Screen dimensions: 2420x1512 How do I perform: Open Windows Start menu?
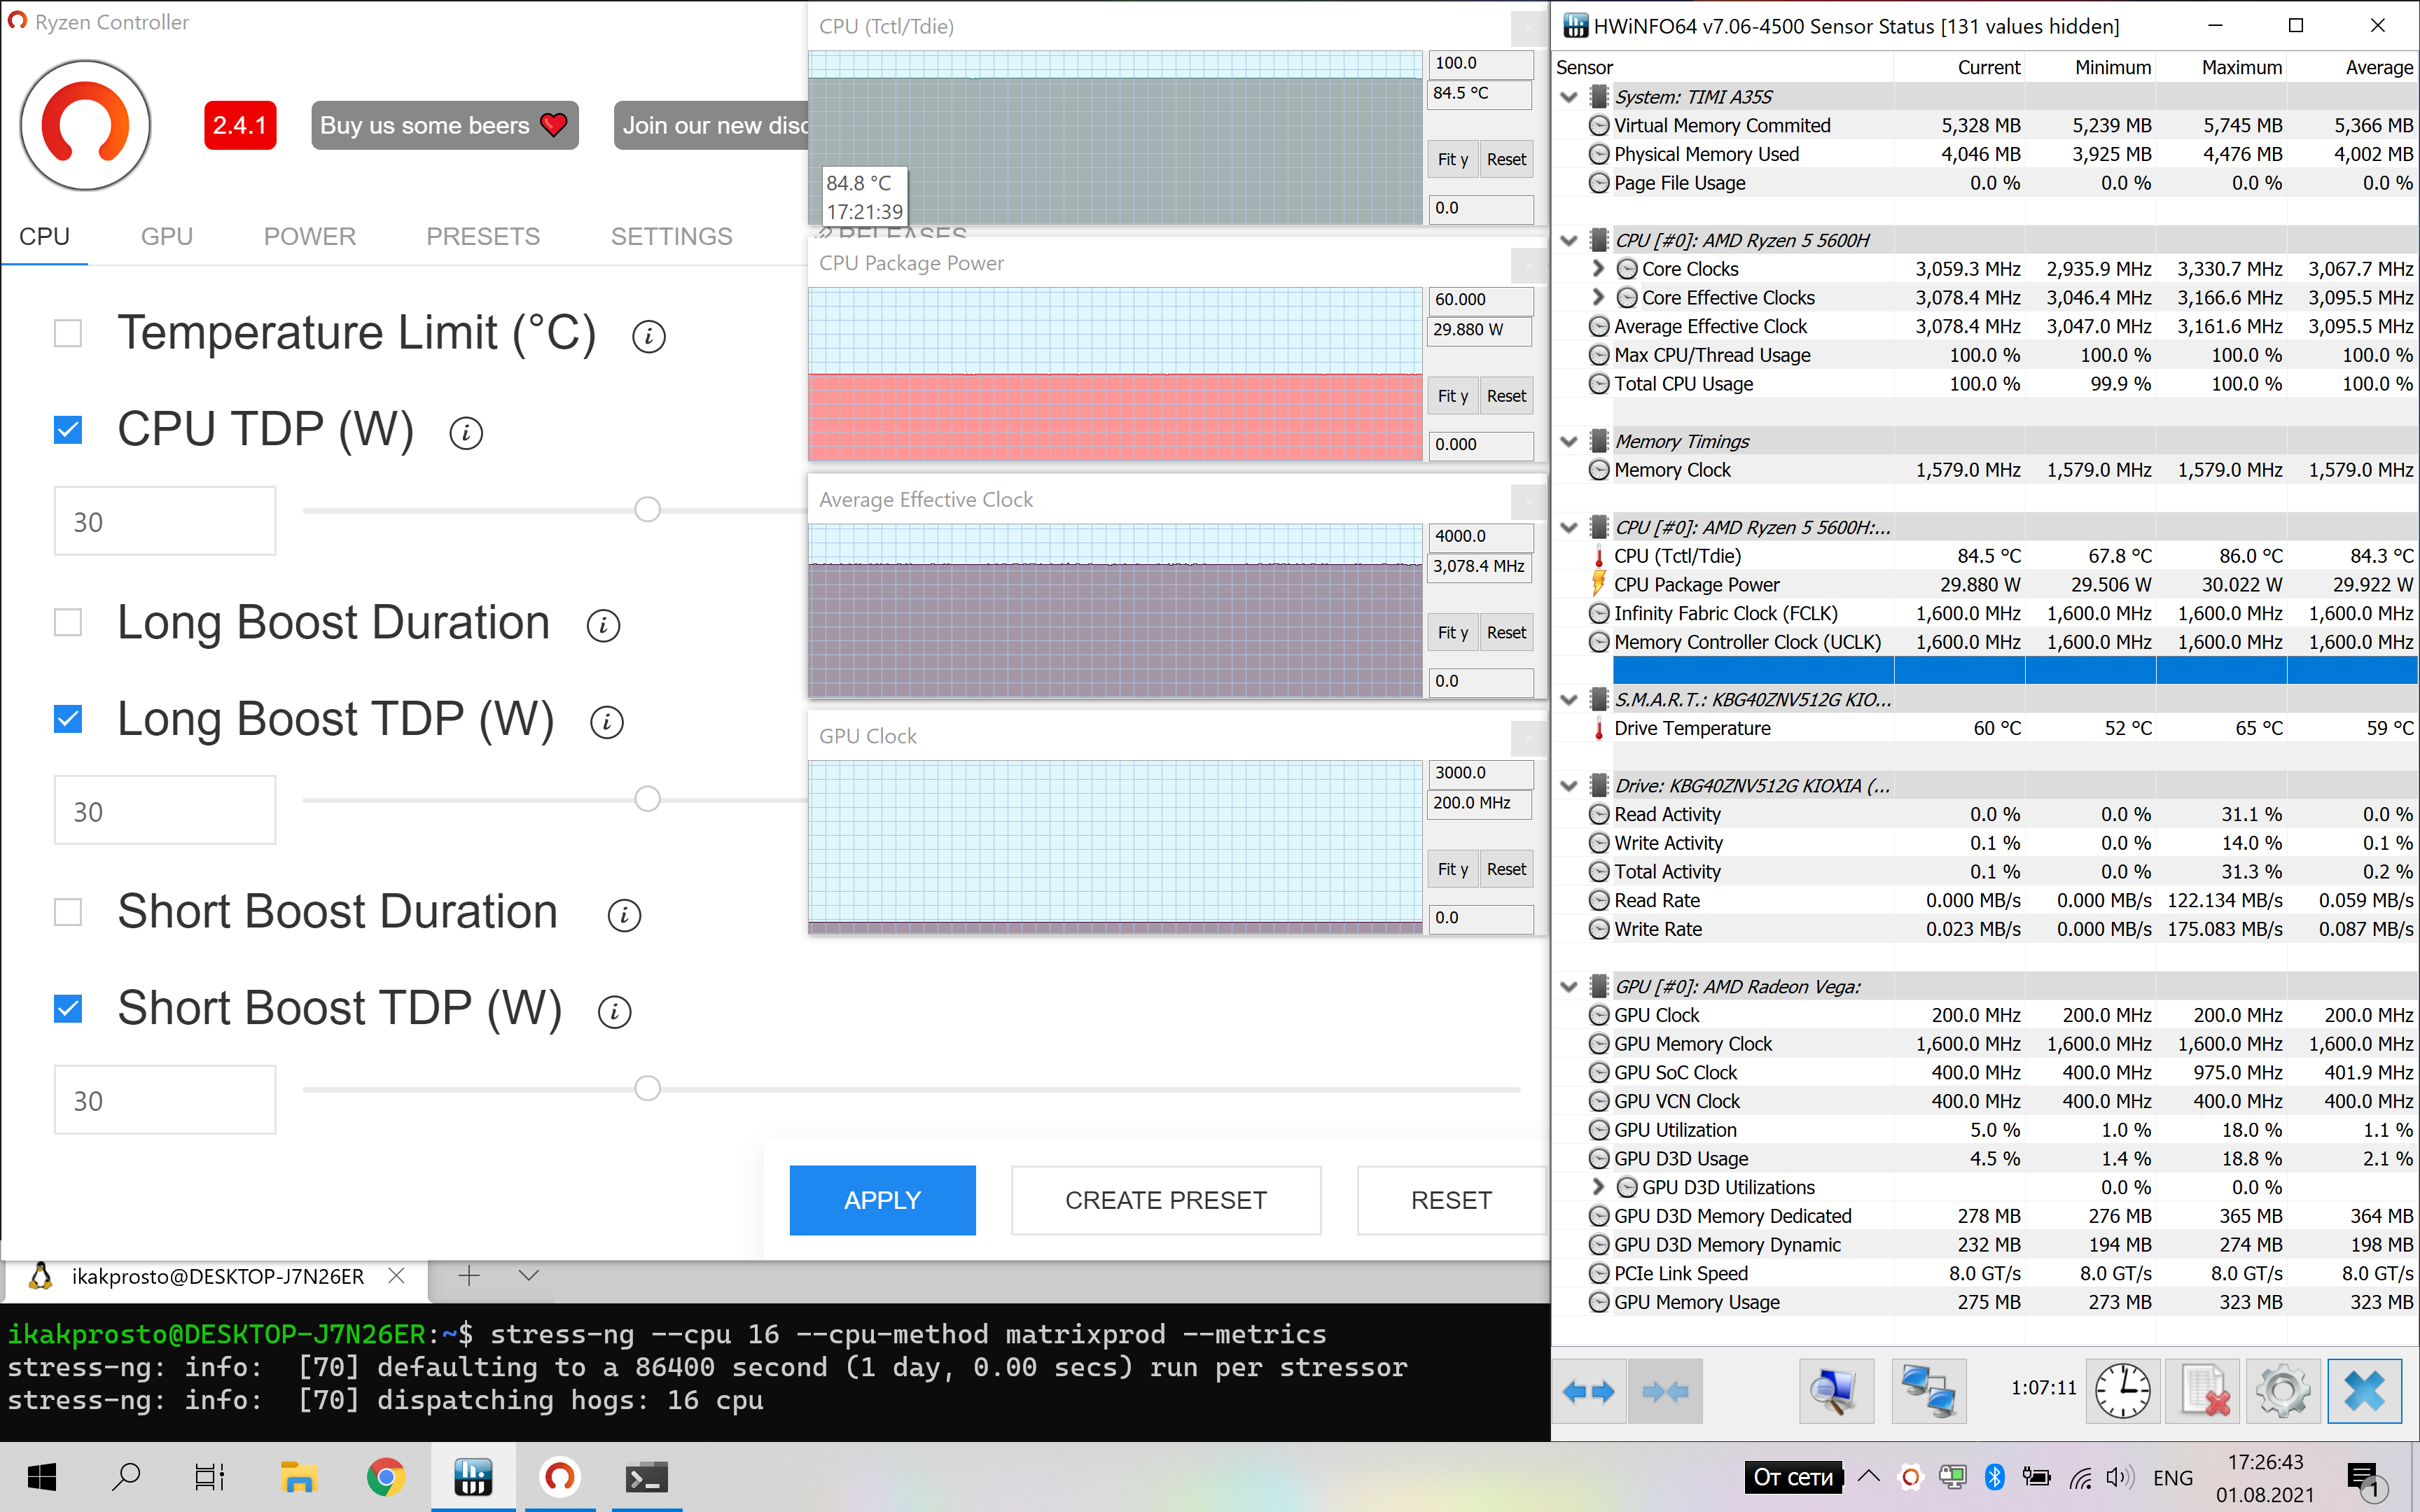point(41,1477)
